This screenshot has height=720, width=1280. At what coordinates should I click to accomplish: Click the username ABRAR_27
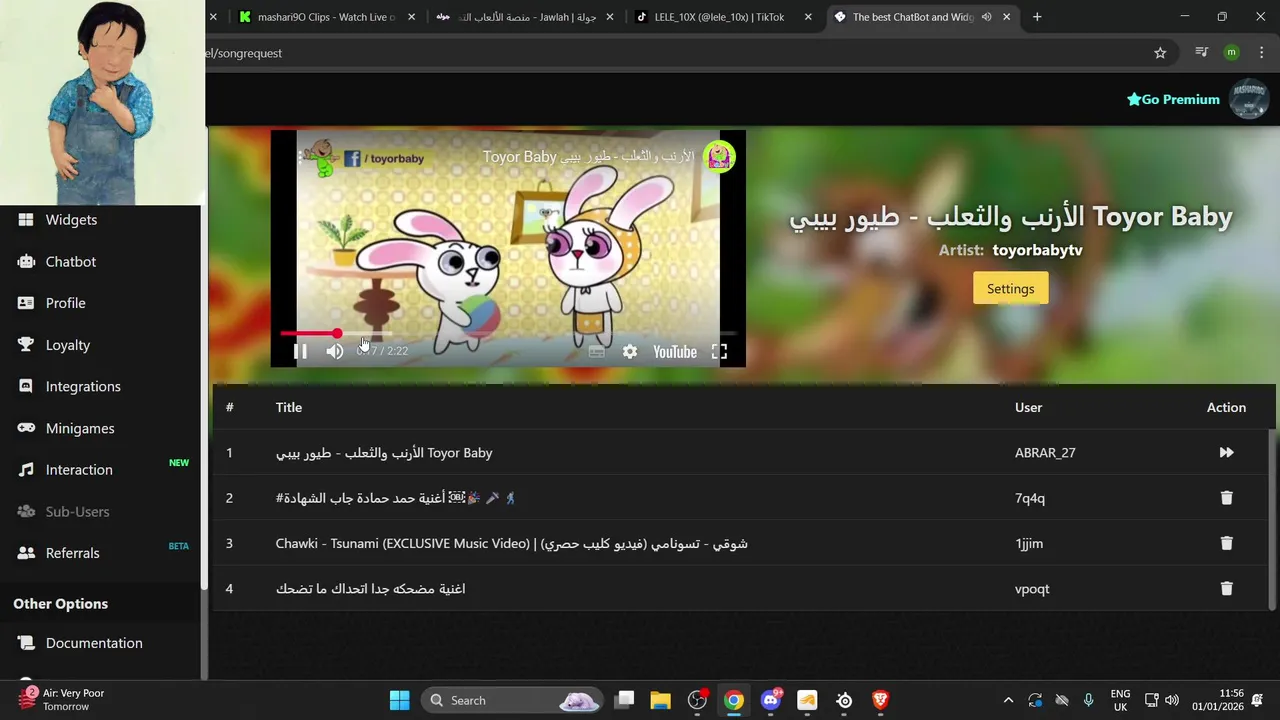(1045, 453)
